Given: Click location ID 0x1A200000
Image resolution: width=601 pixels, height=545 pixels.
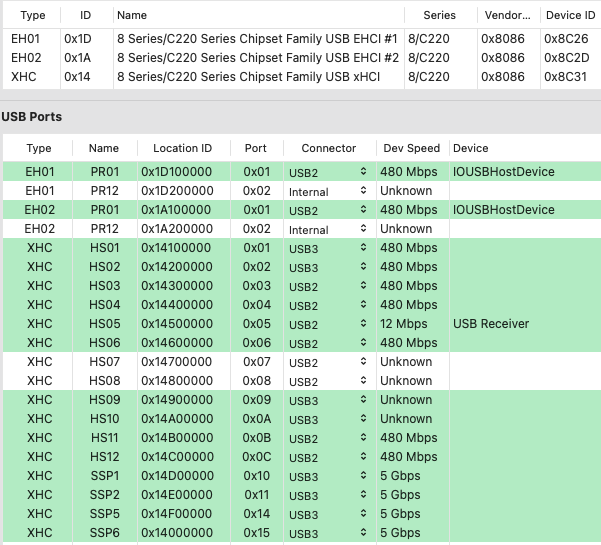Looking at the screenshot, I should tap(177, 229).
